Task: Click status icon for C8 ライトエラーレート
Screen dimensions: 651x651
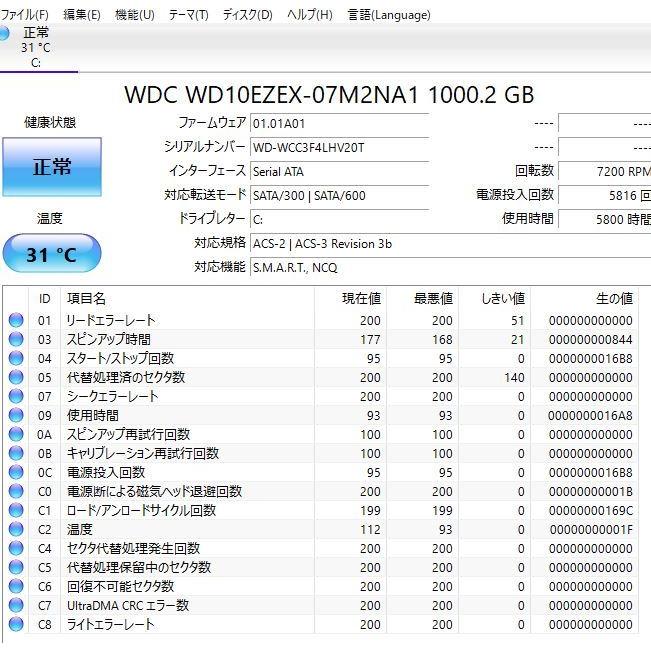Action: pyautogui.click(x=16, y=624)
